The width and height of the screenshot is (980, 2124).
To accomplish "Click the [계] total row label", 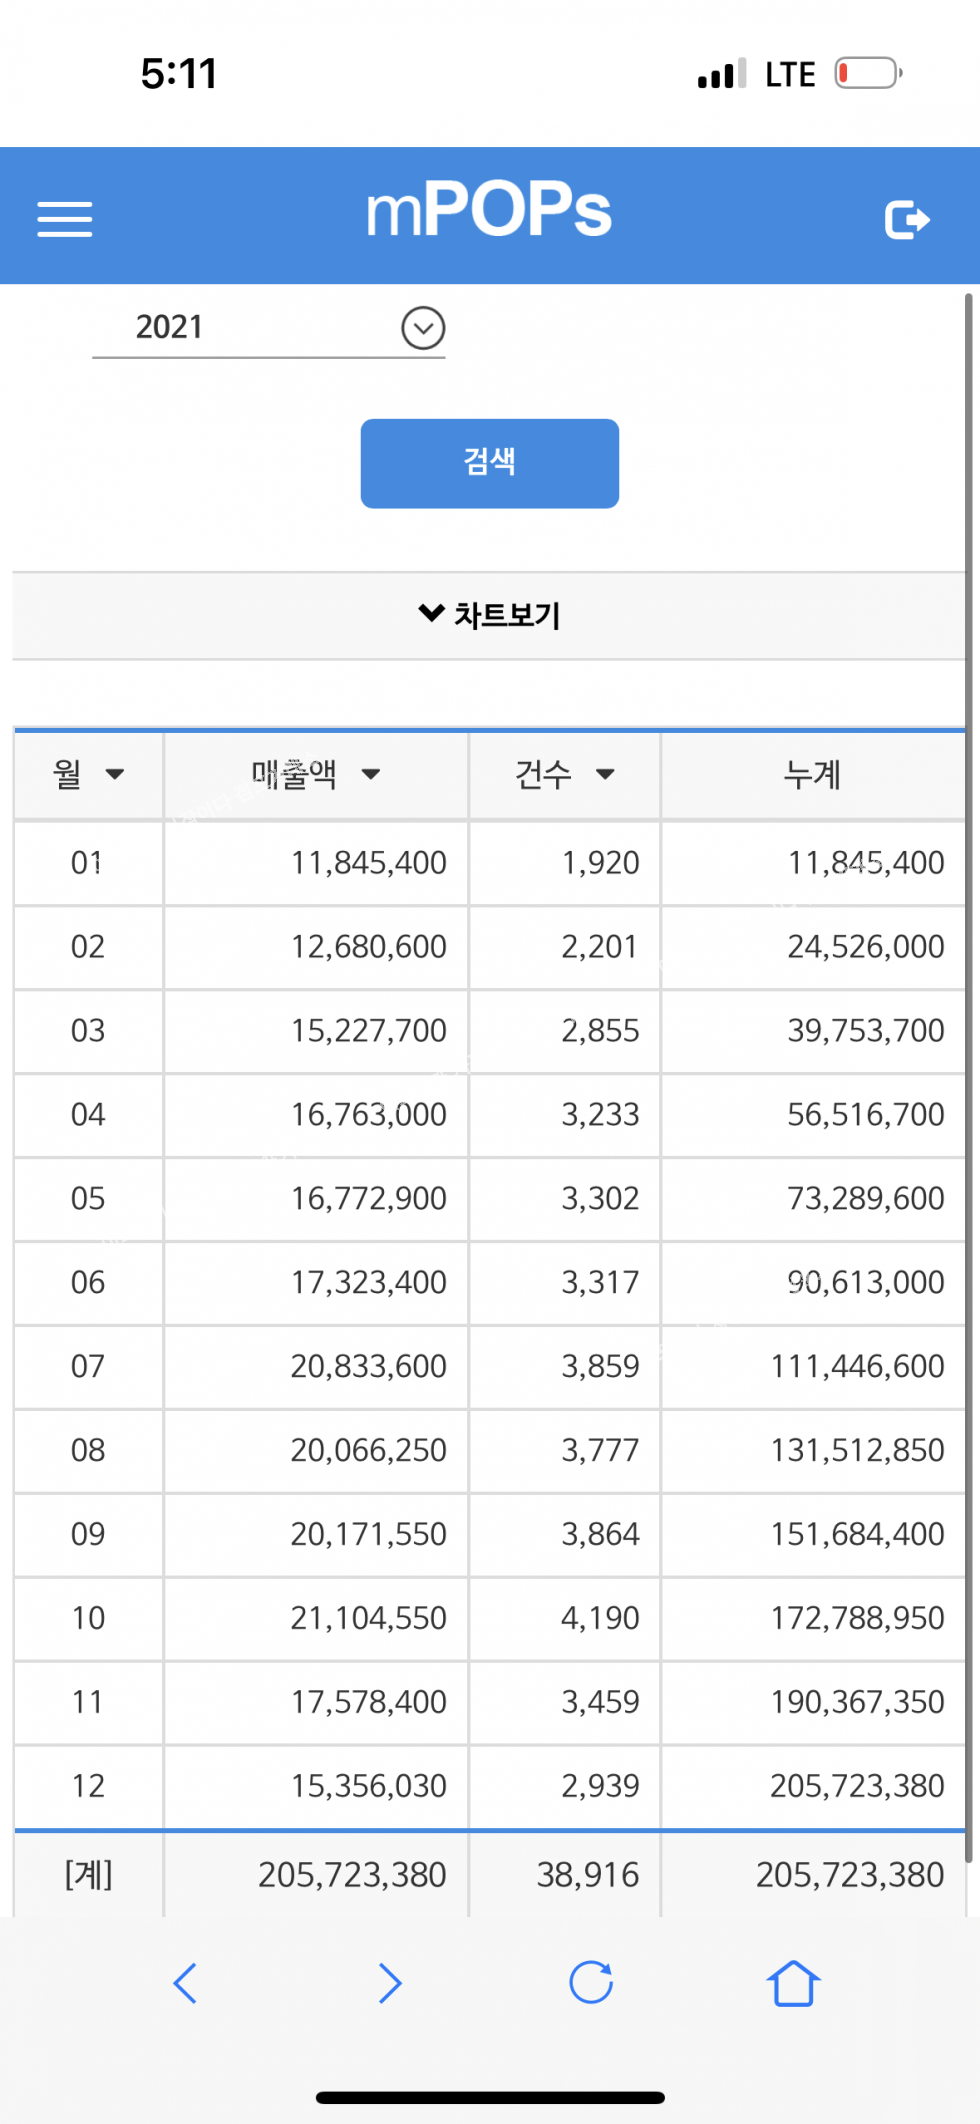I will 88,1874.
